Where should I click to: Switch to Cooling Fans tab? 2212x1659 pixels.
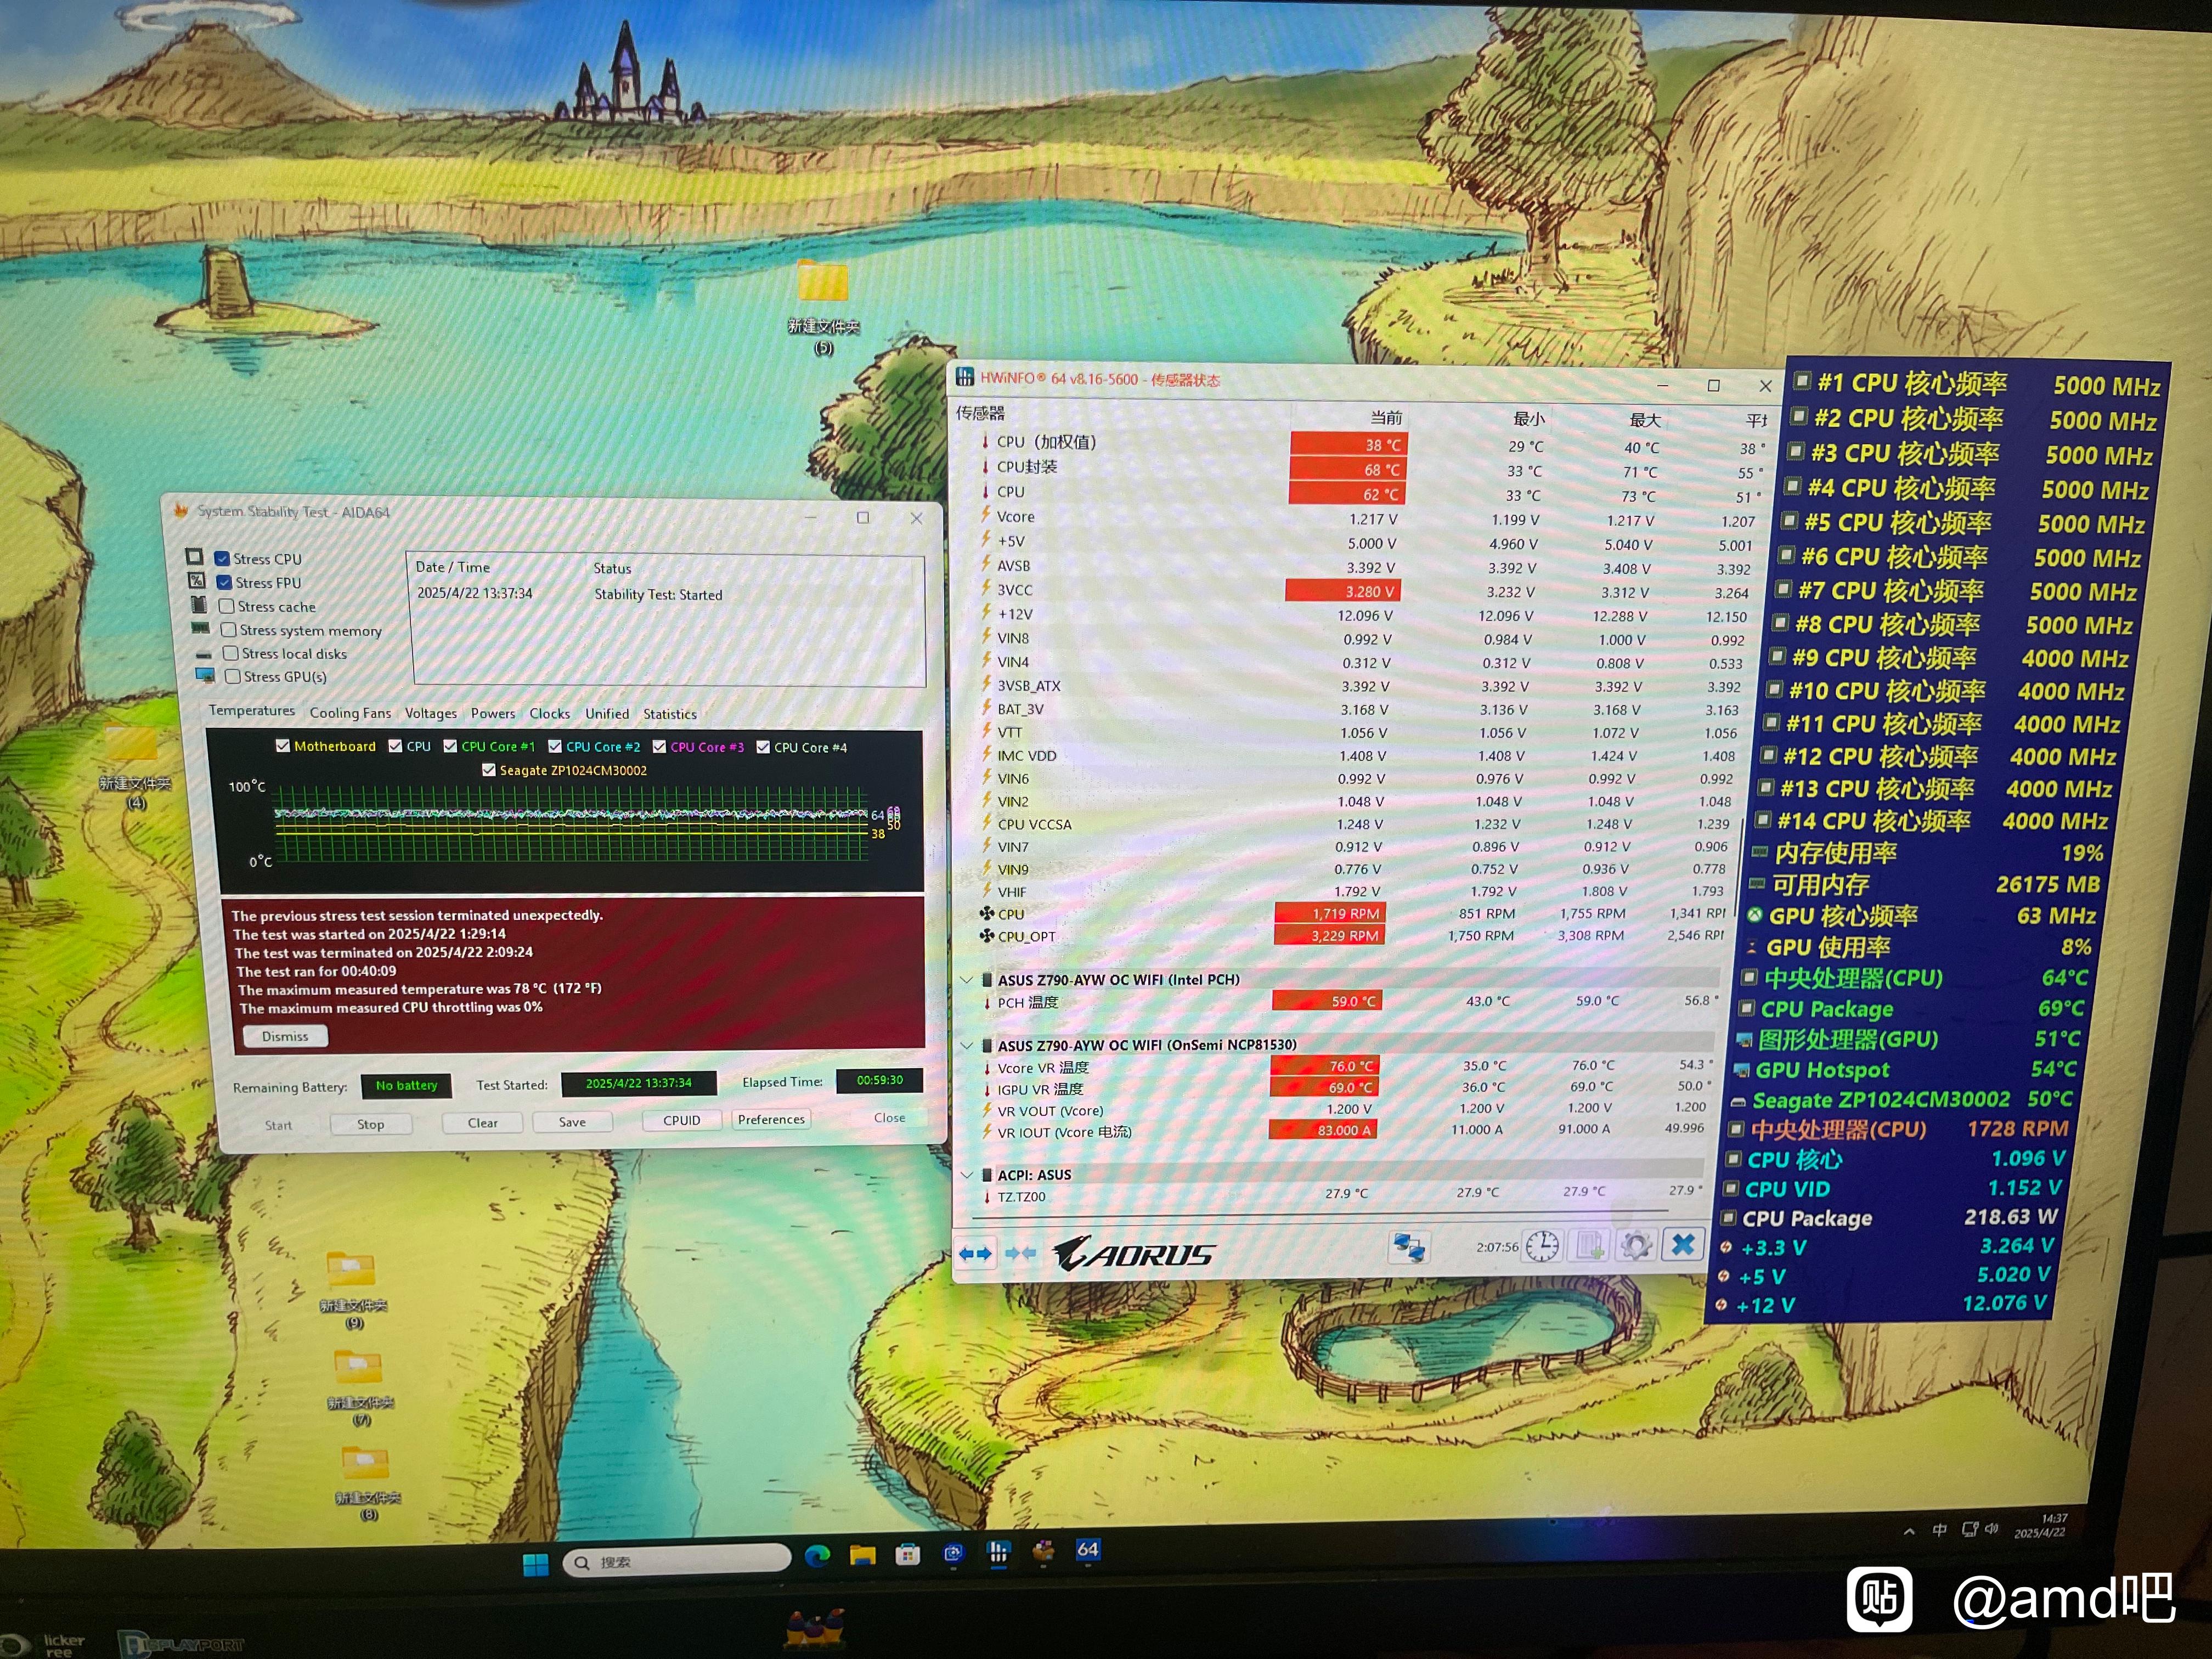351,713
